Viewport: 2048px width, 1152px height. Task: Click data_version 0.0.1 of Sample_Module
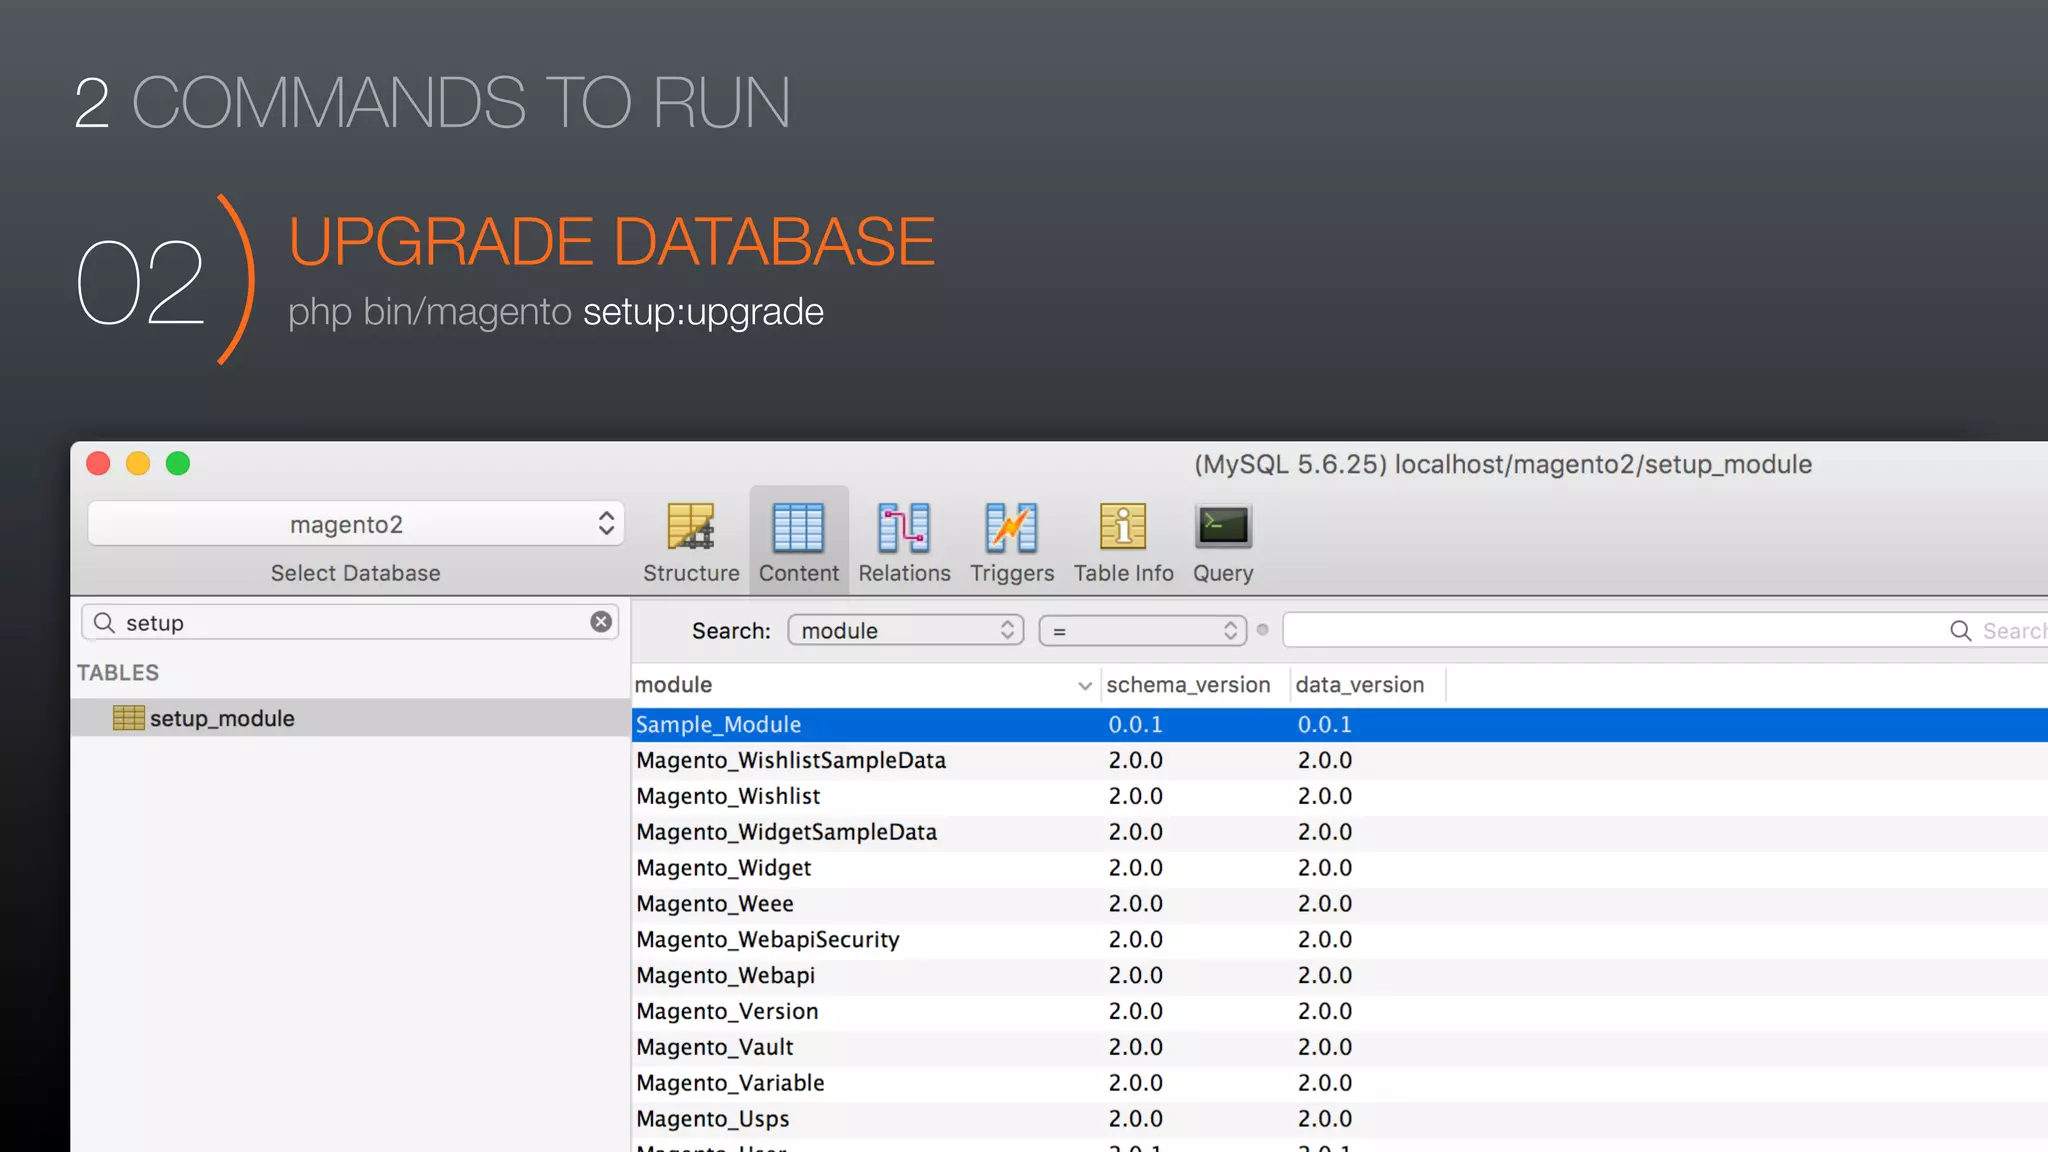click(x=1324, y=724)
